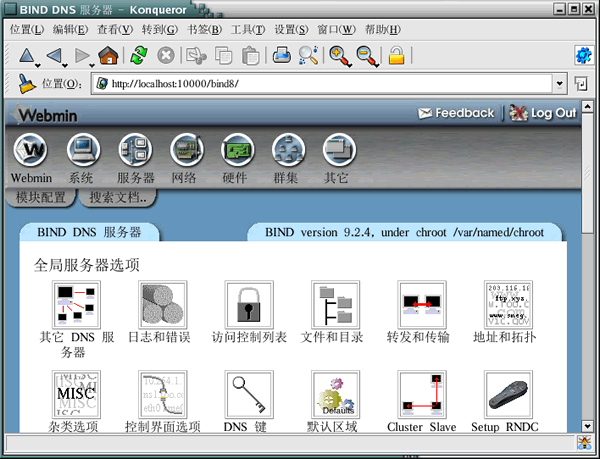The height and width of the screenshot is (459, 600).
Task: Click the Copy toolbar icon
Action: pos(223,55)
